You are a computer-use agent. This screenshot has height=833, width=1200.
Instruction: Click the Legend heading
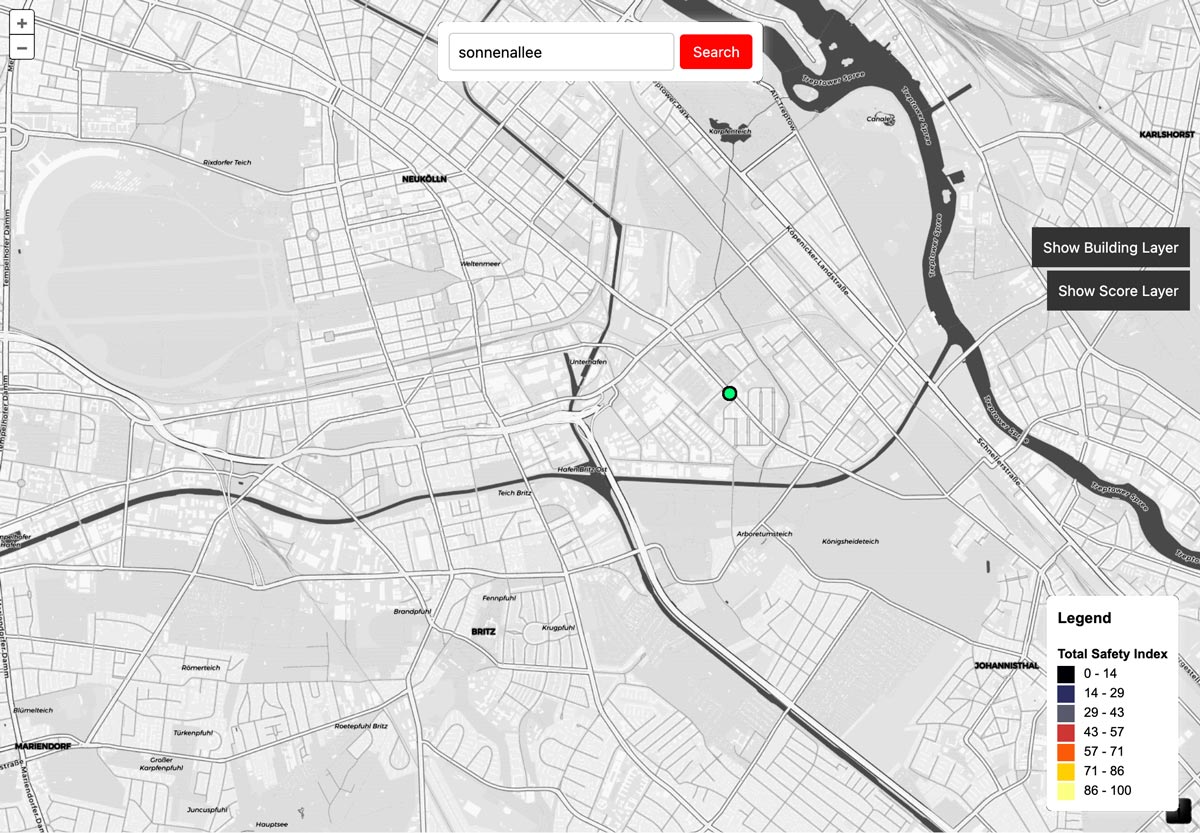(1084, 619)
